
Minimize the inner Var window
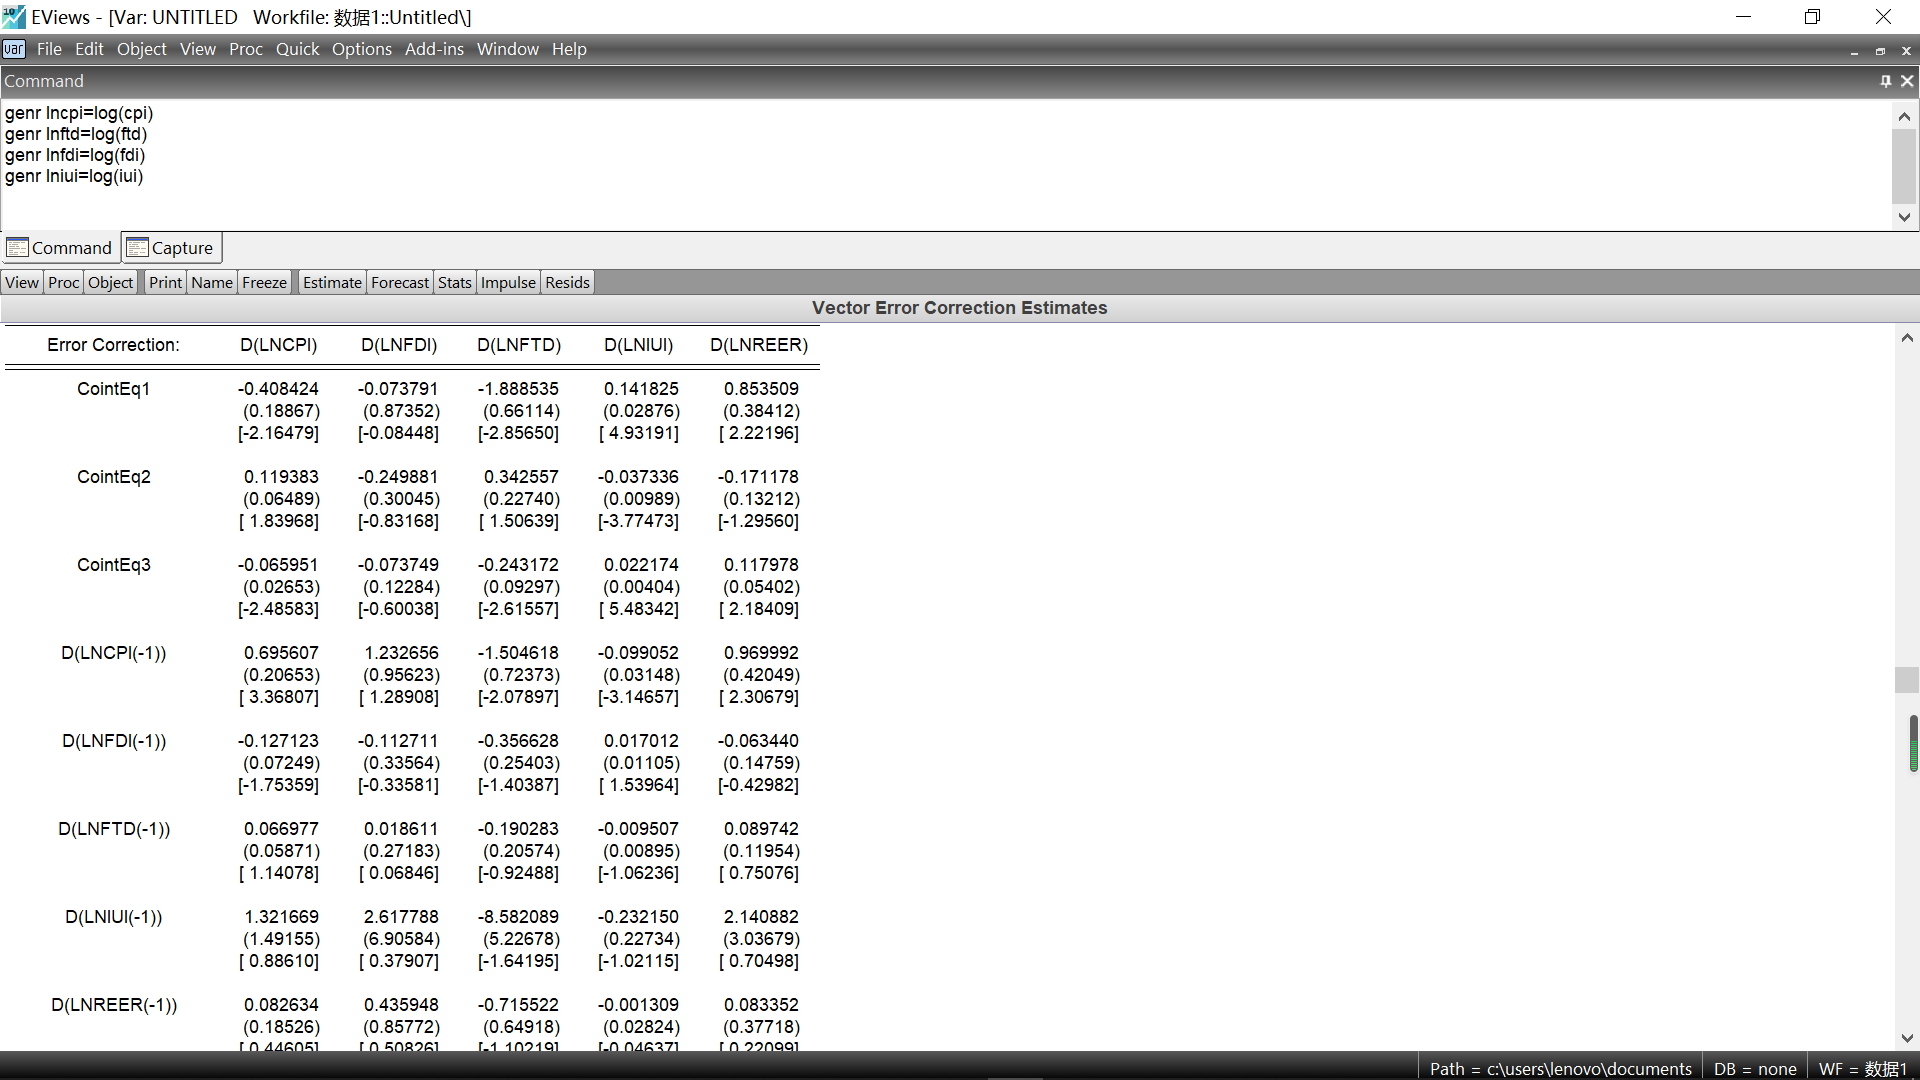click(1854, 50)
